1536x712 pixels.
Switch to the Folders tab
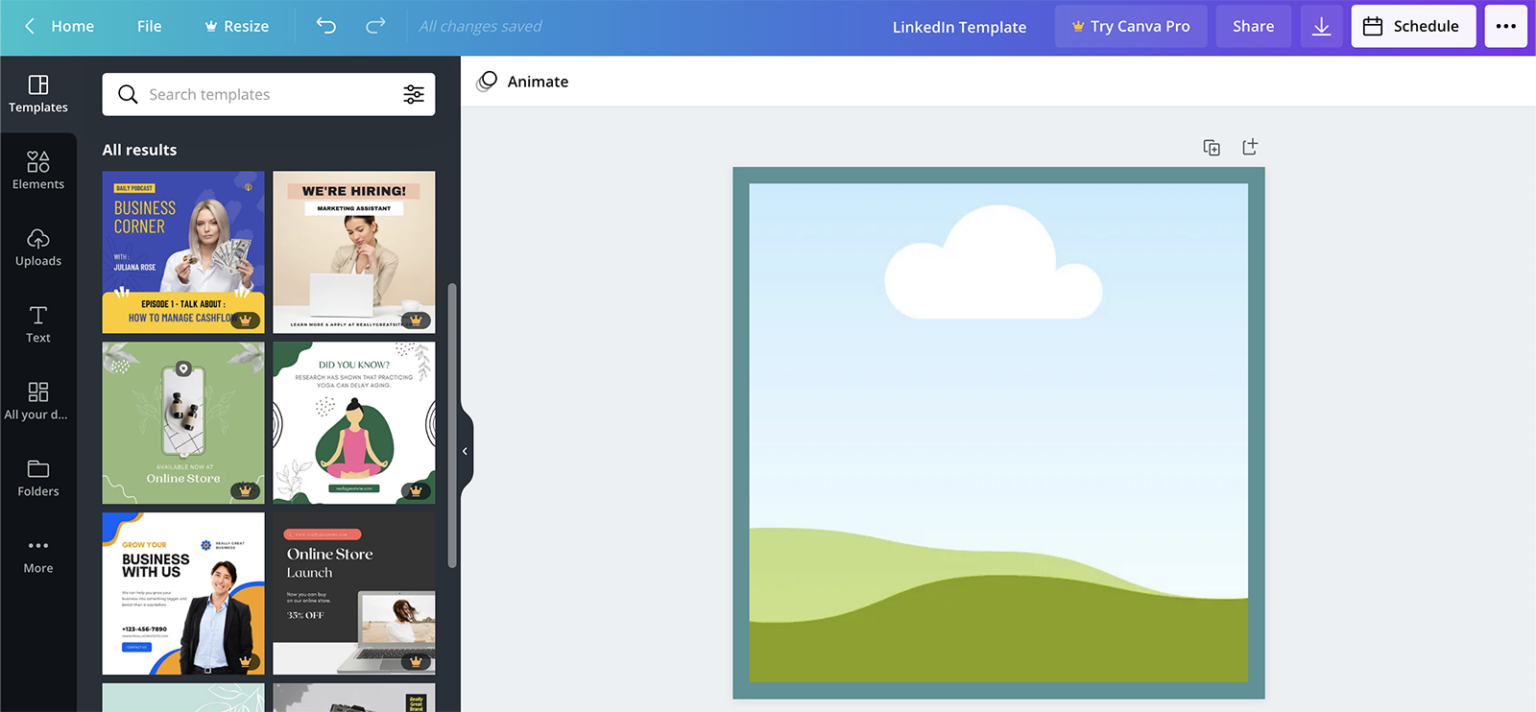(38, 477)
